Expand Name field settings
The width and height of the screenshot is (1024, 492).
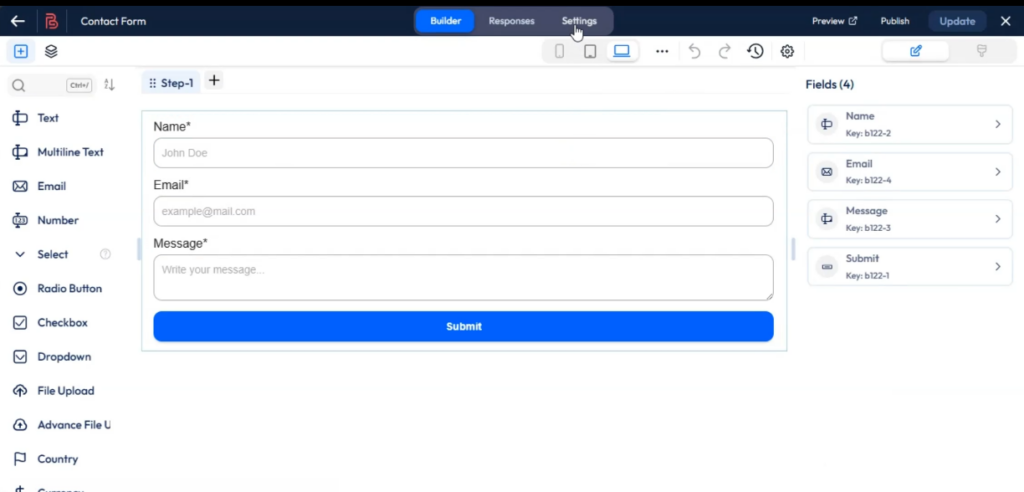tap(910, 124)
